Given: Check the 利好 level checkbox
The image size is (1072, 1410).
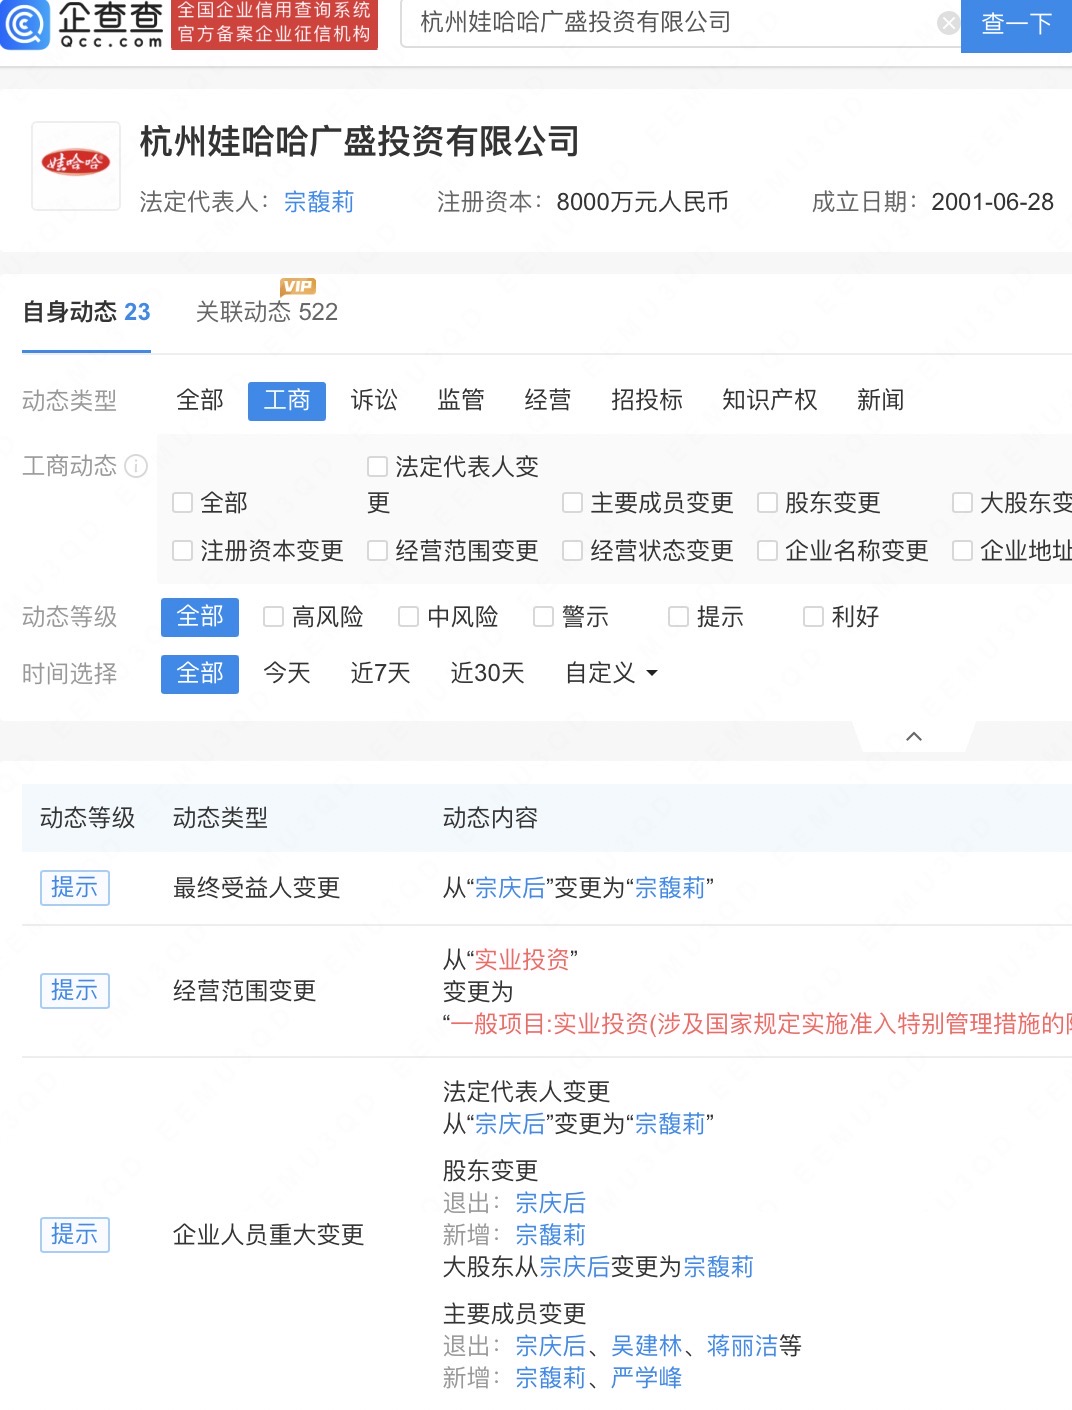Looking at the screenshot, I should click(x=813, y=617).
